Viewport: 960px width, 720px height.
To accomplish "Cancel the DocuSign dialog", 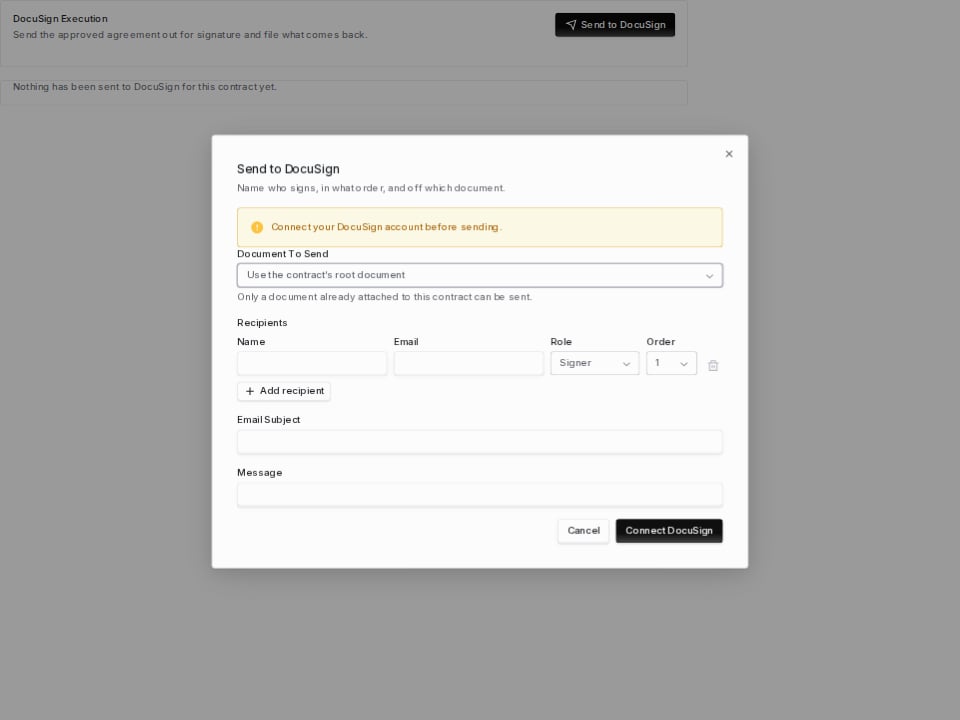I will tap(583, 531).
